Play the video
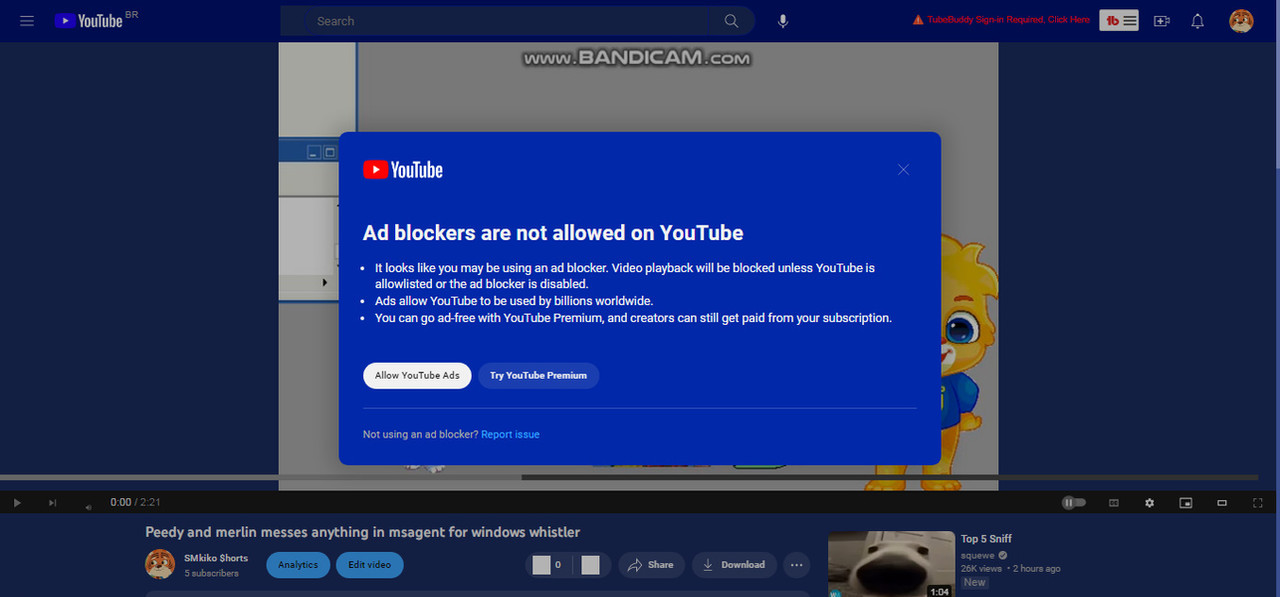1280x597 pixels. [17, 503]
